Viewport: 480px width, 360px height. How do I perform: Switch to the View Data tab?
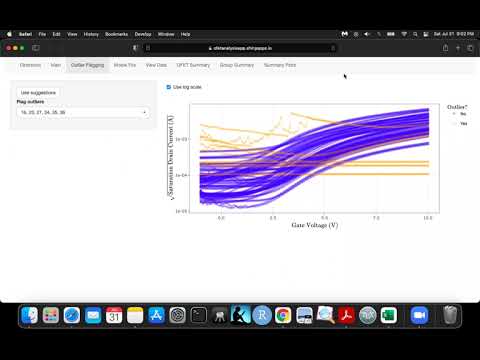tap(156, 65)
